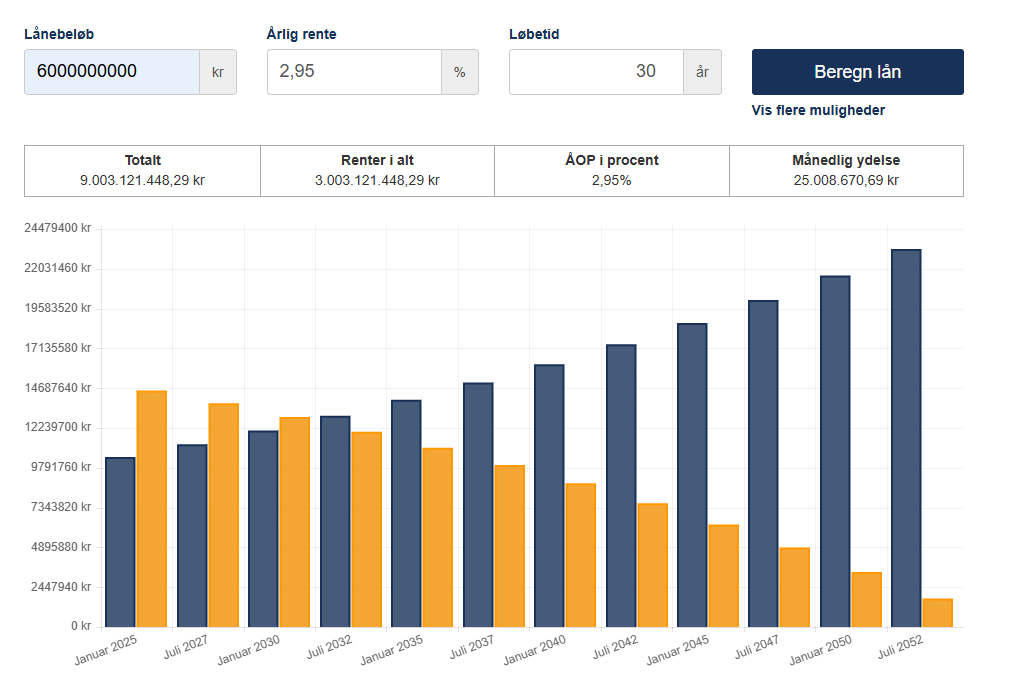Select the ÅOP i procent summary cell
The width and height of the screenshot is (1010, 699).
612,171
